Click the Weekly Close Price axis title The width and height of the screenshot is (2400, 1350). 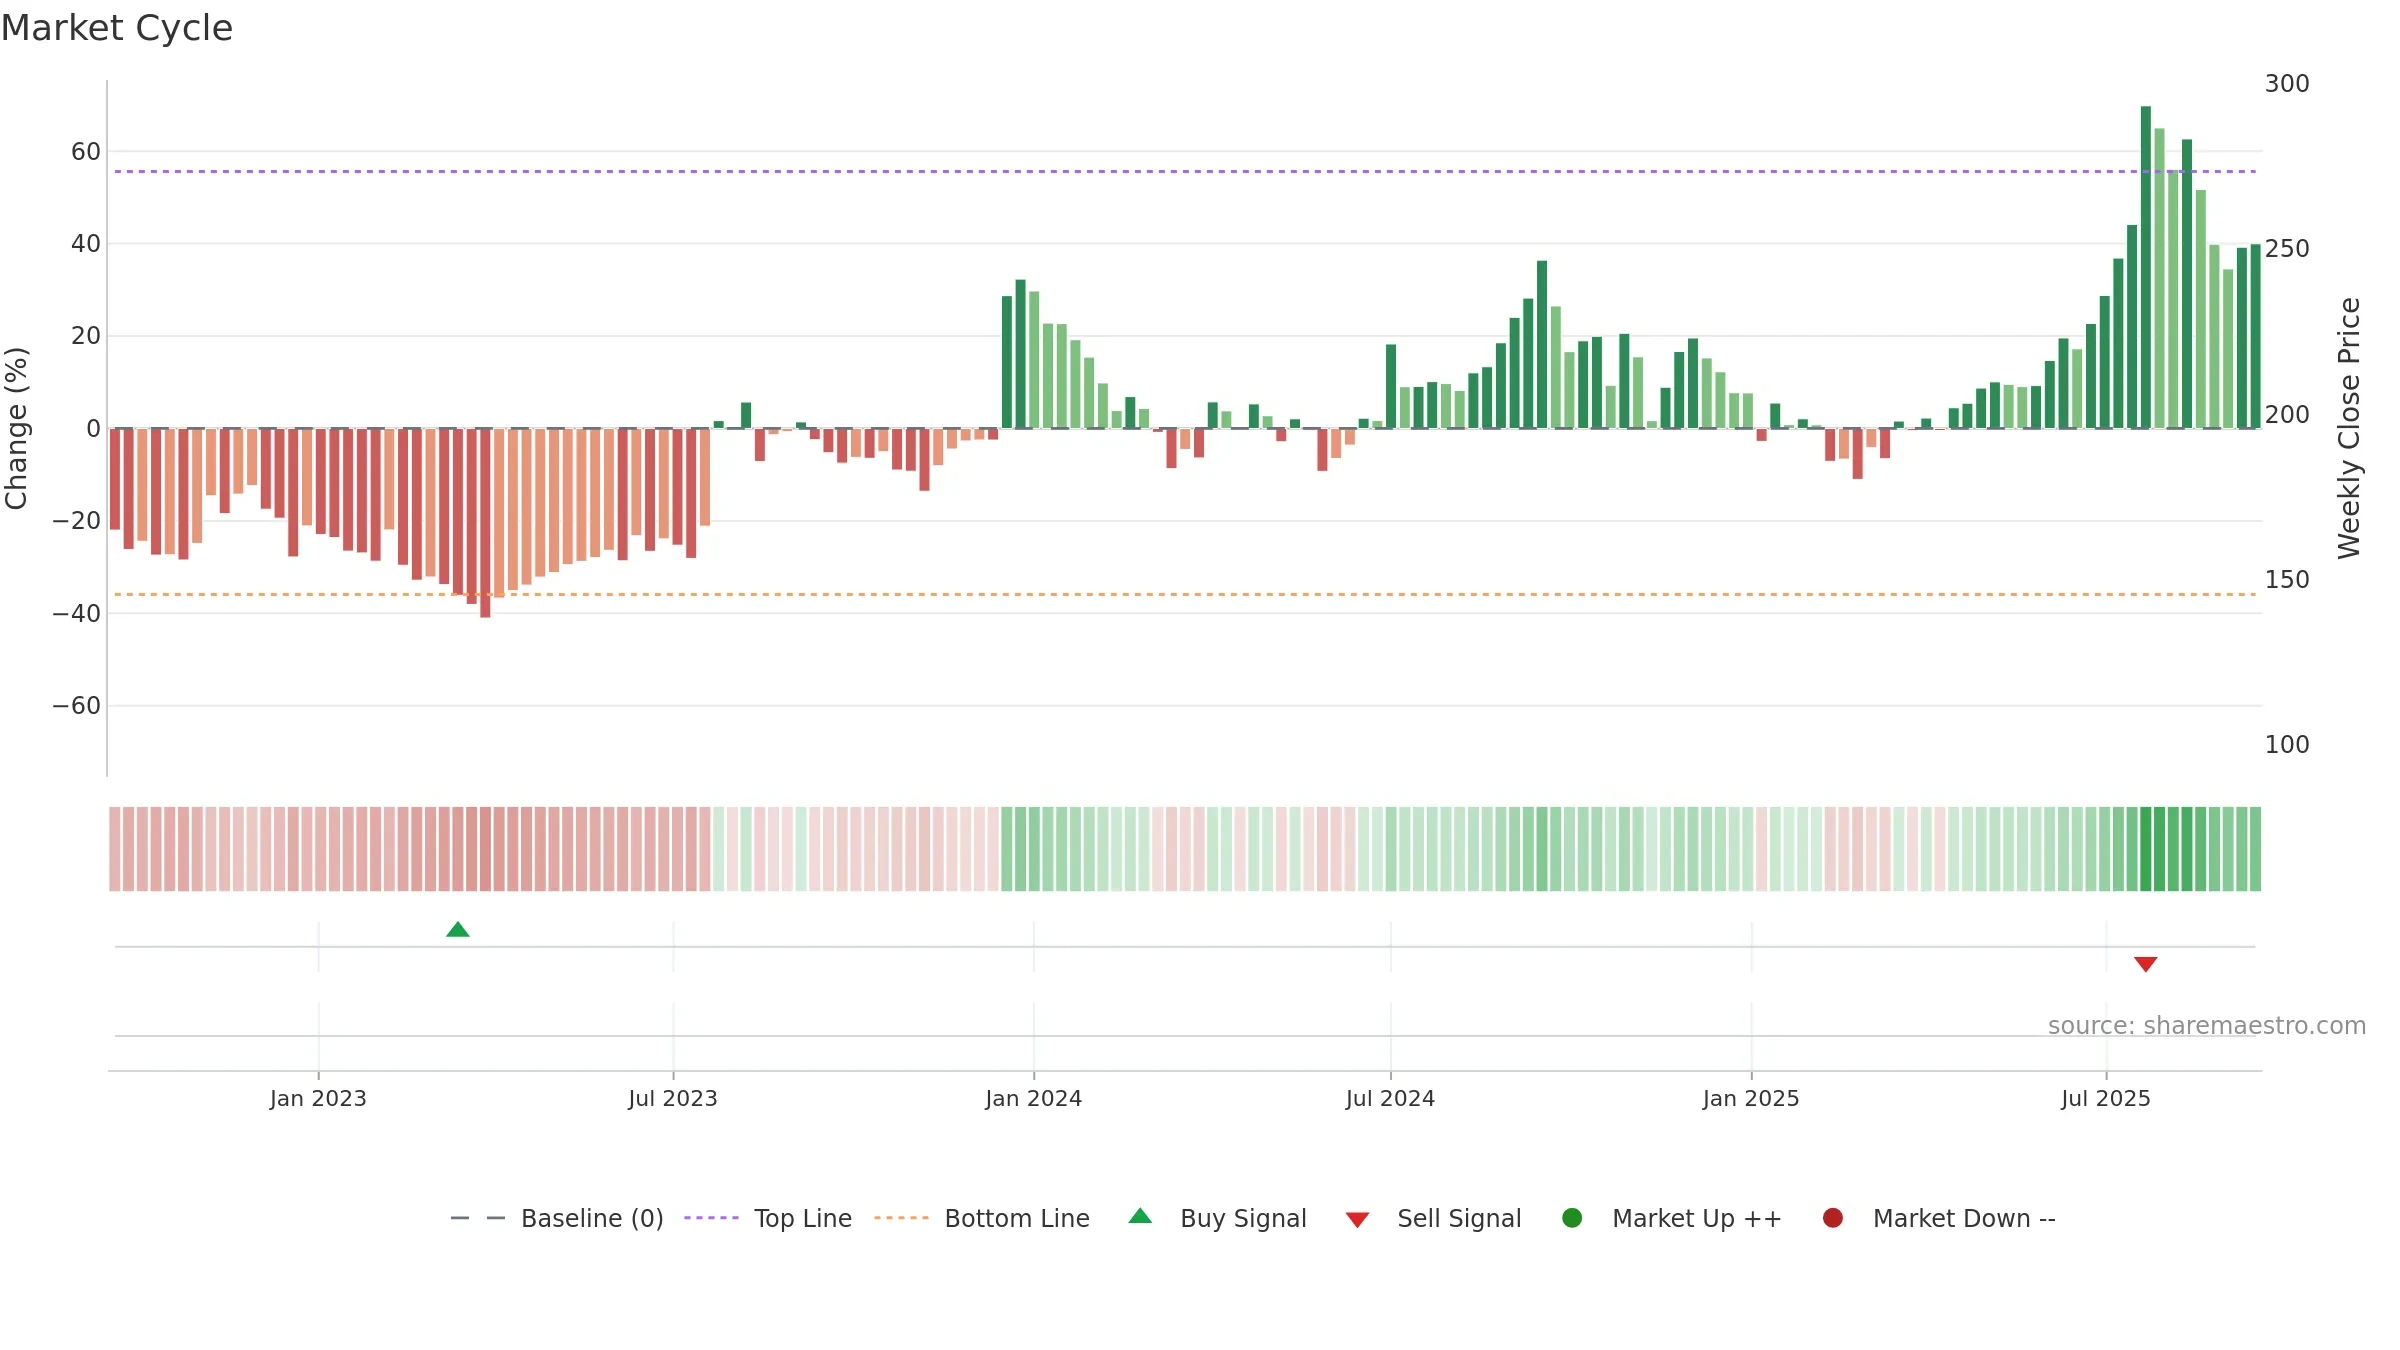point(2349,428)
